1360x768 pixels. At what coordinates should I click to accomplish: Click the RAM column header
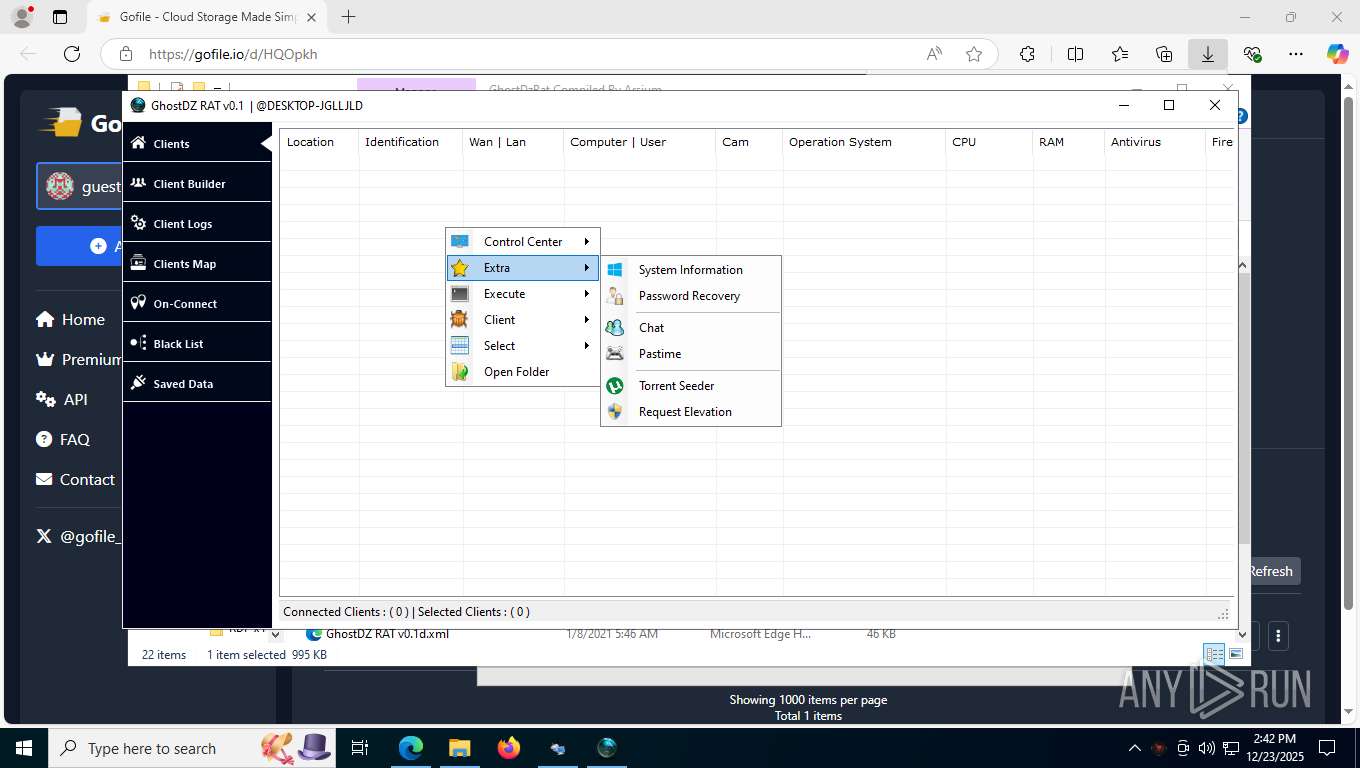point(1068,142)
